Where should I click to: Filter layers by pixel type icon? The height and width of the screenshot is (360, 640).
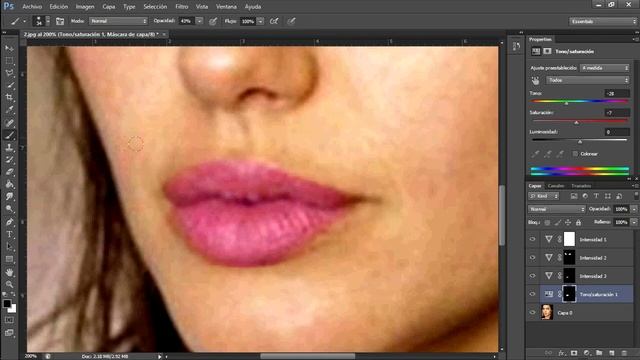pyautogui.click(x=574, y=196)
